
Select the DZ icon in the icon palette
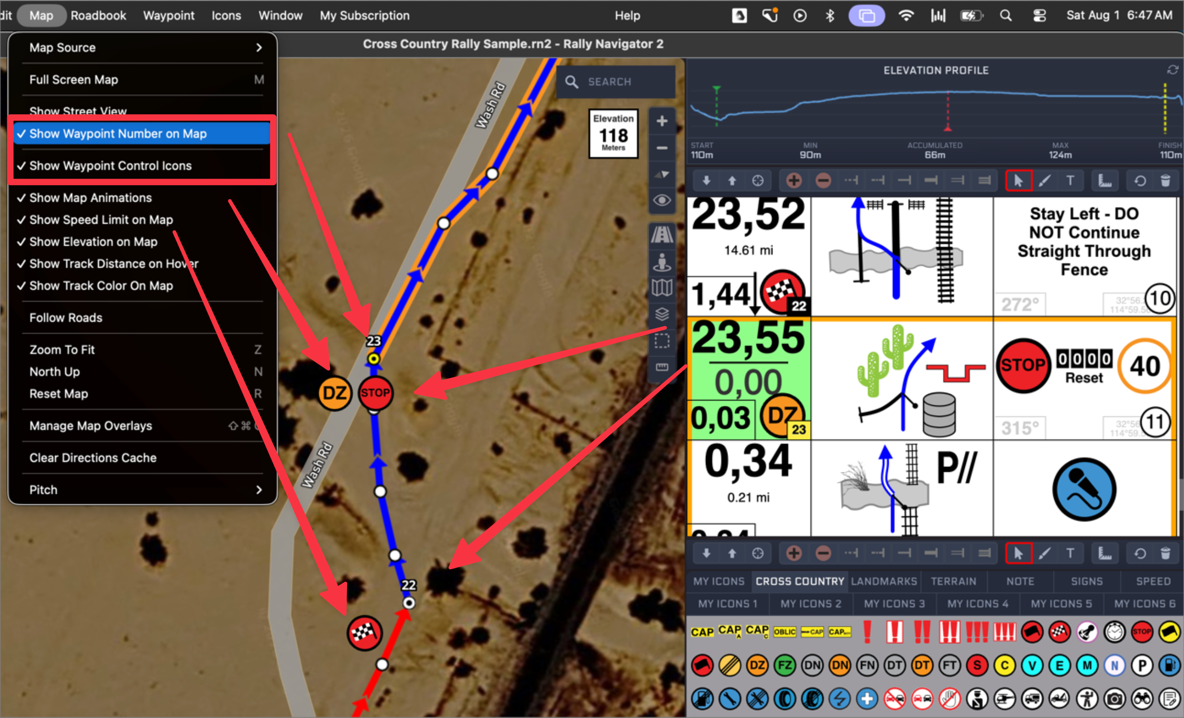click(757, 665)
